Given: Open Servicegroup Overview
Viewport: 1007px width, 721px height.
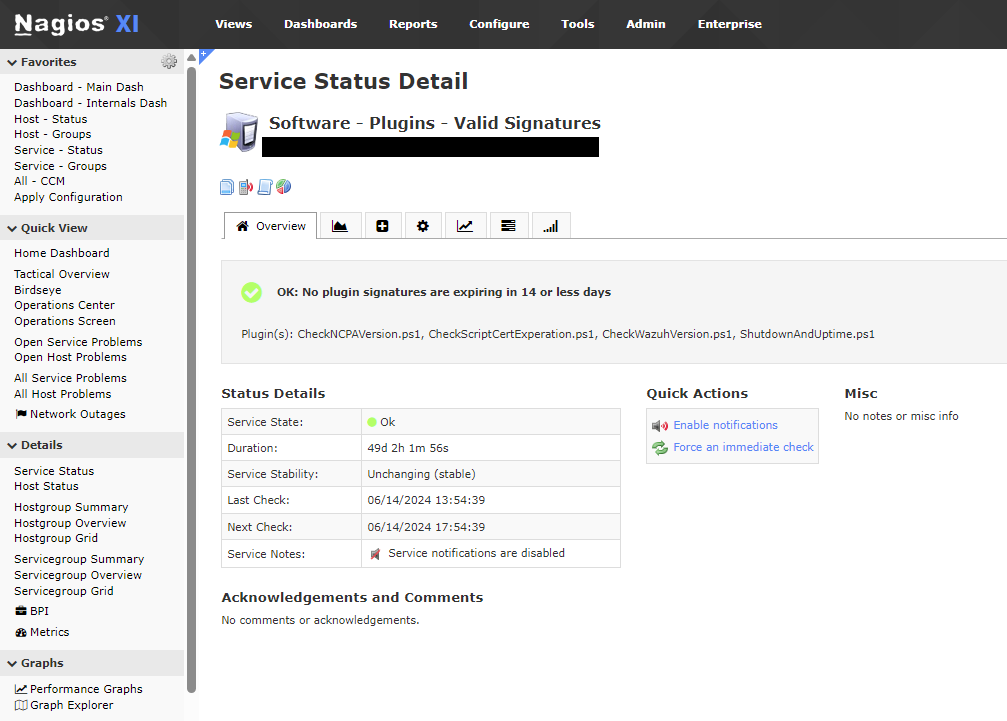Looking at the screenshot, I should (x=78, y=575).
